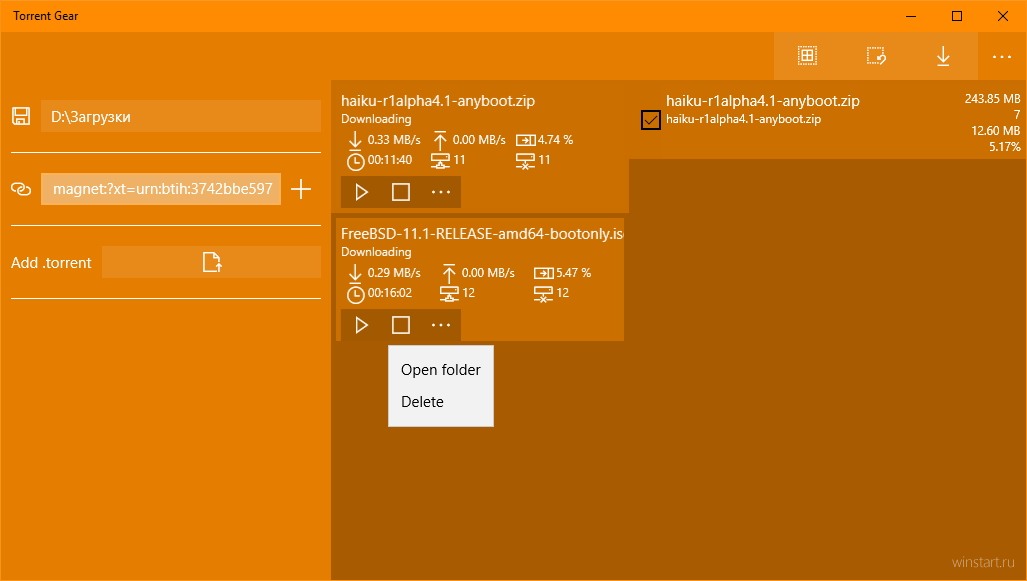Click 00:11:40 remaining time value
Viewport: 1027px width, 581px height.
coord(390,160)
